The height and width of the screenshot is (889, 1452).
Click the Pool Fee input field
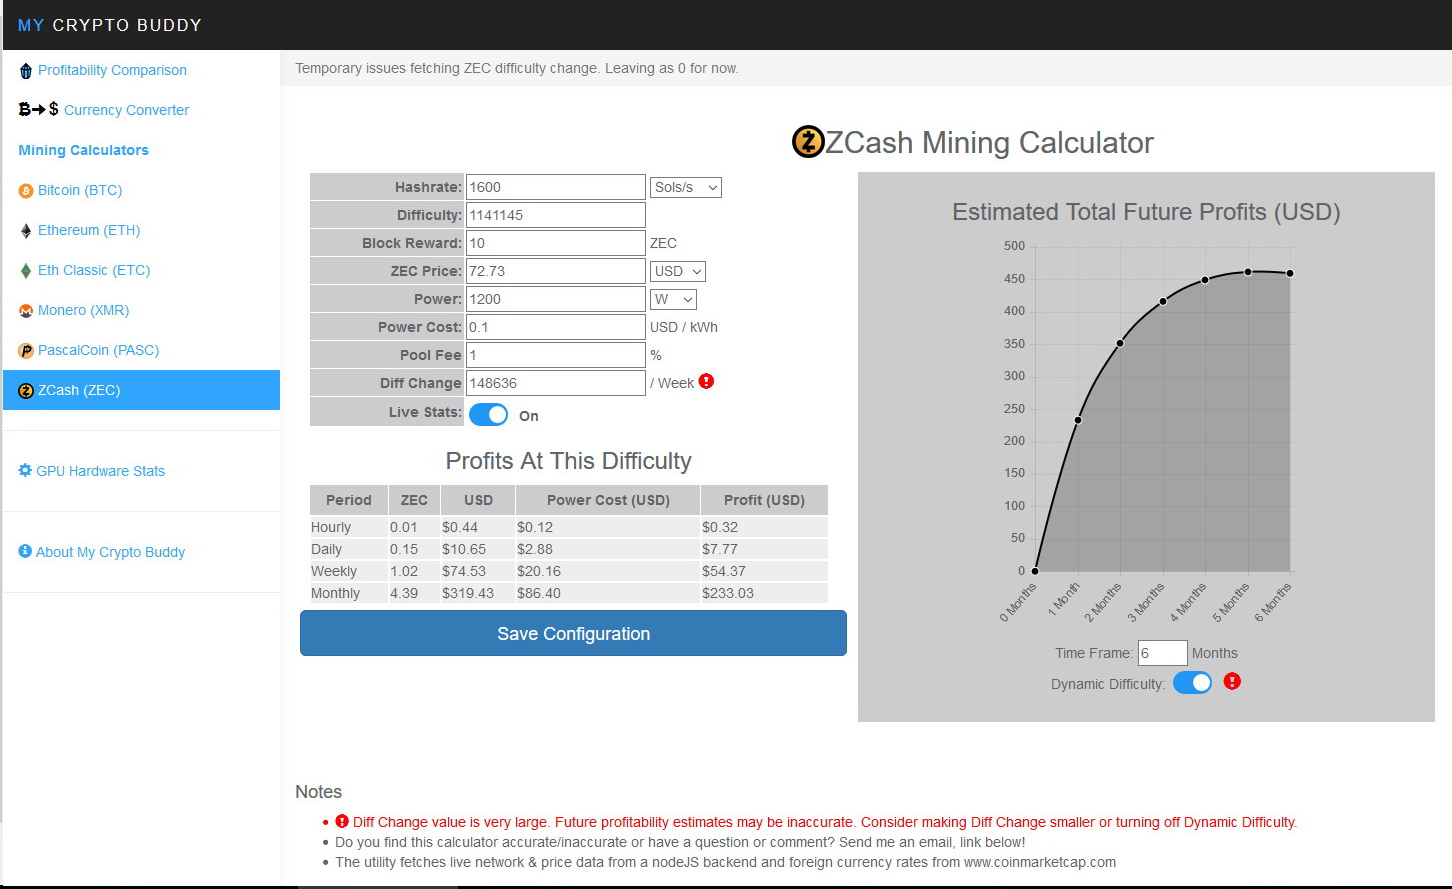(556, 355)
